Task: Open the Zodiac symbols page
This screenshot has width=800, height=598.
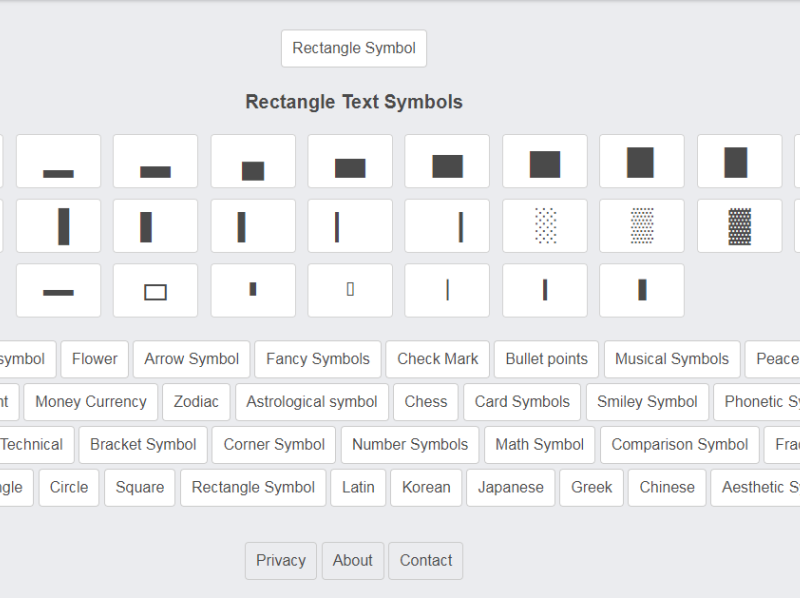Action: coord(196,402)
